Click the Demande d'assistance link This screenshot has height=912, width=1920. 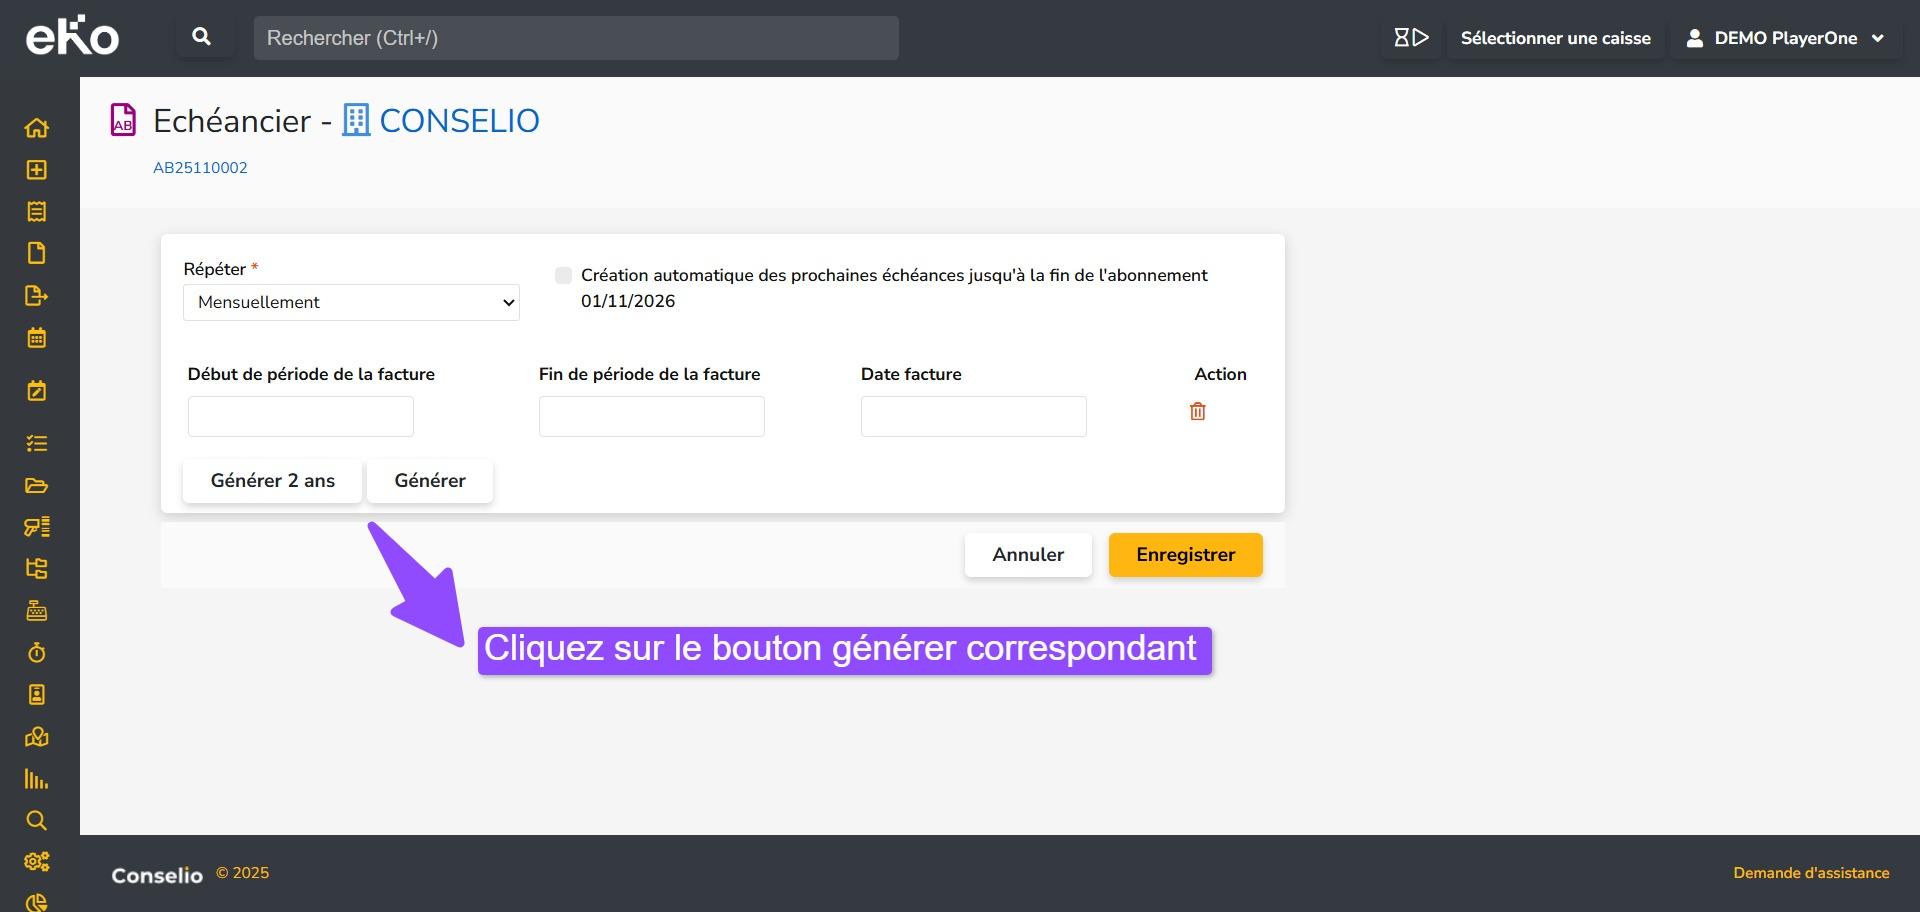click(x=1810, y=873)
